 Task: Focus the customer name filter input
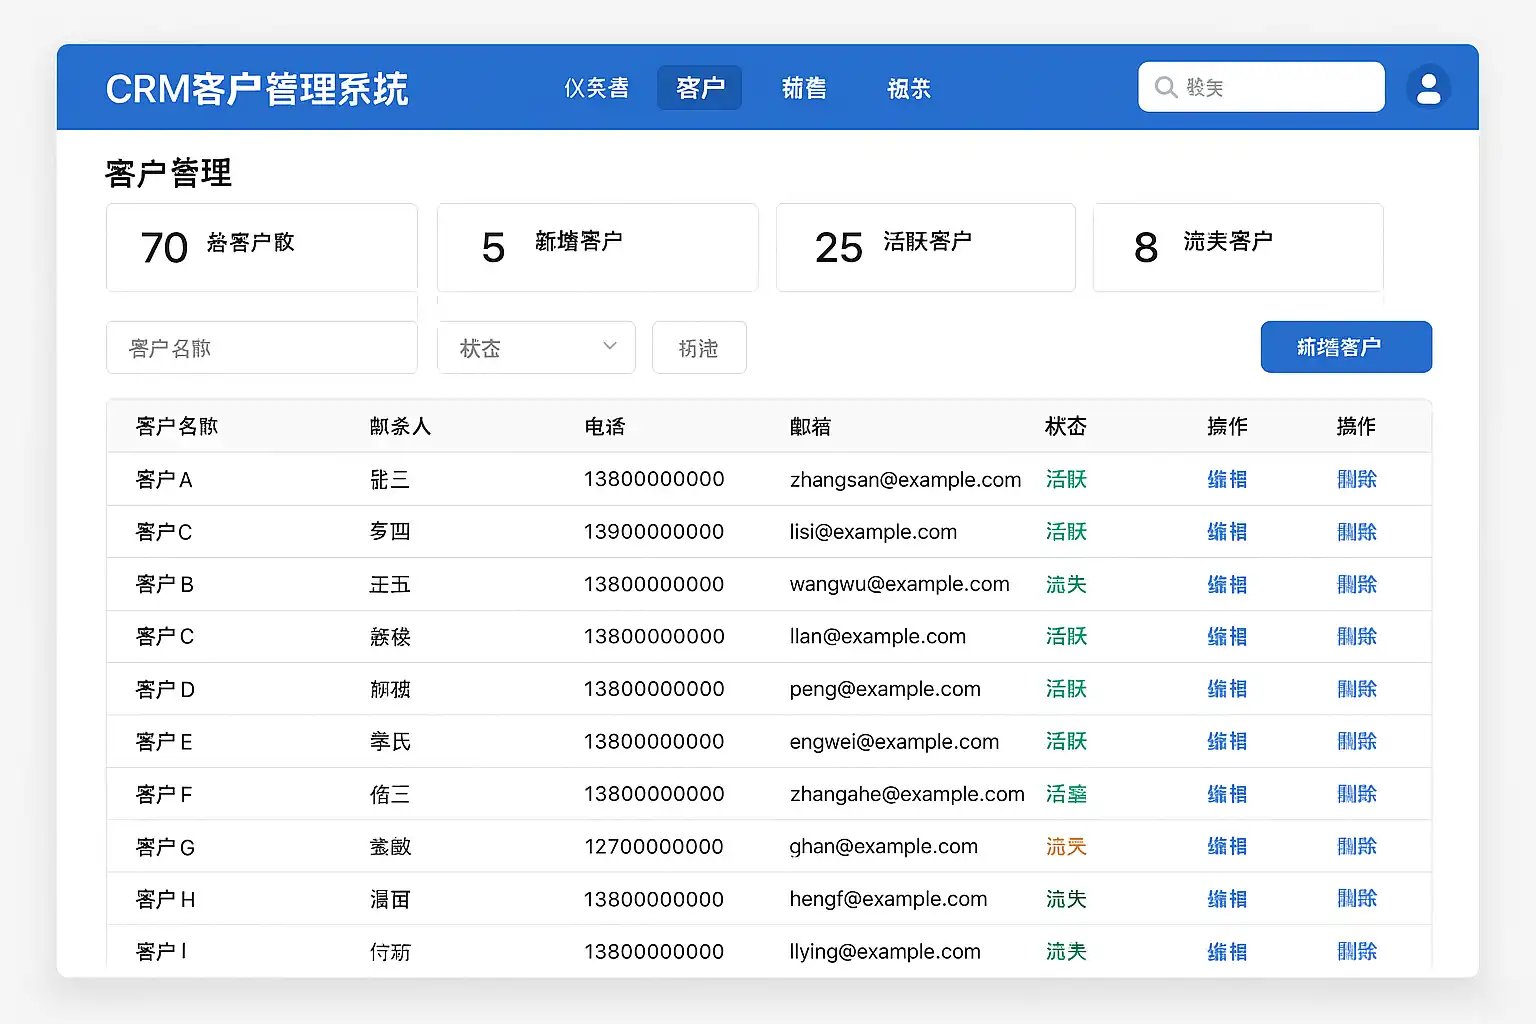coord(262,348)
